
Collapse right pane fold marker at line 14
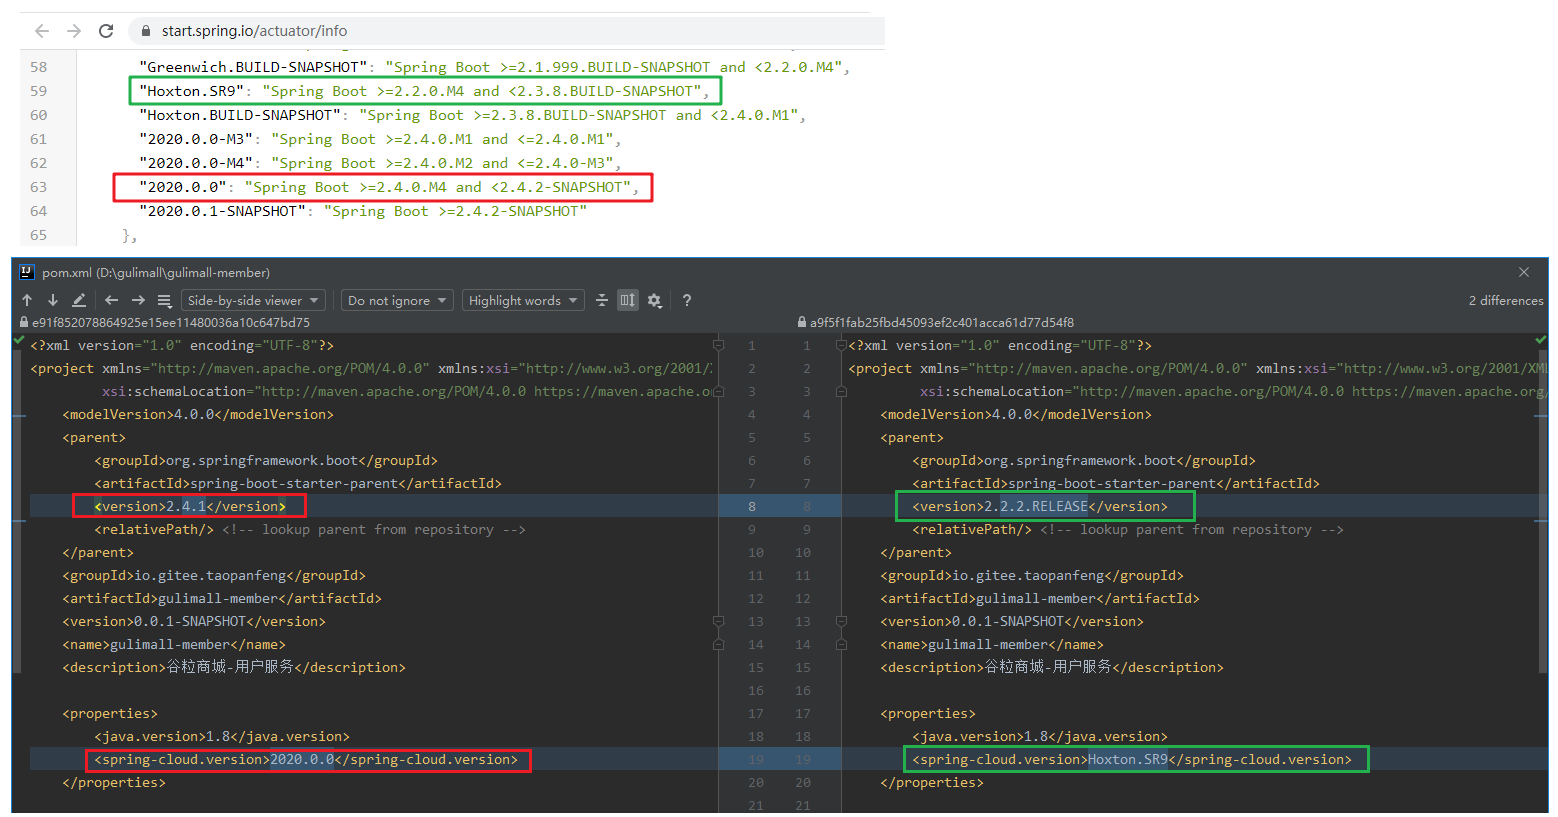[x=841, y=644]
